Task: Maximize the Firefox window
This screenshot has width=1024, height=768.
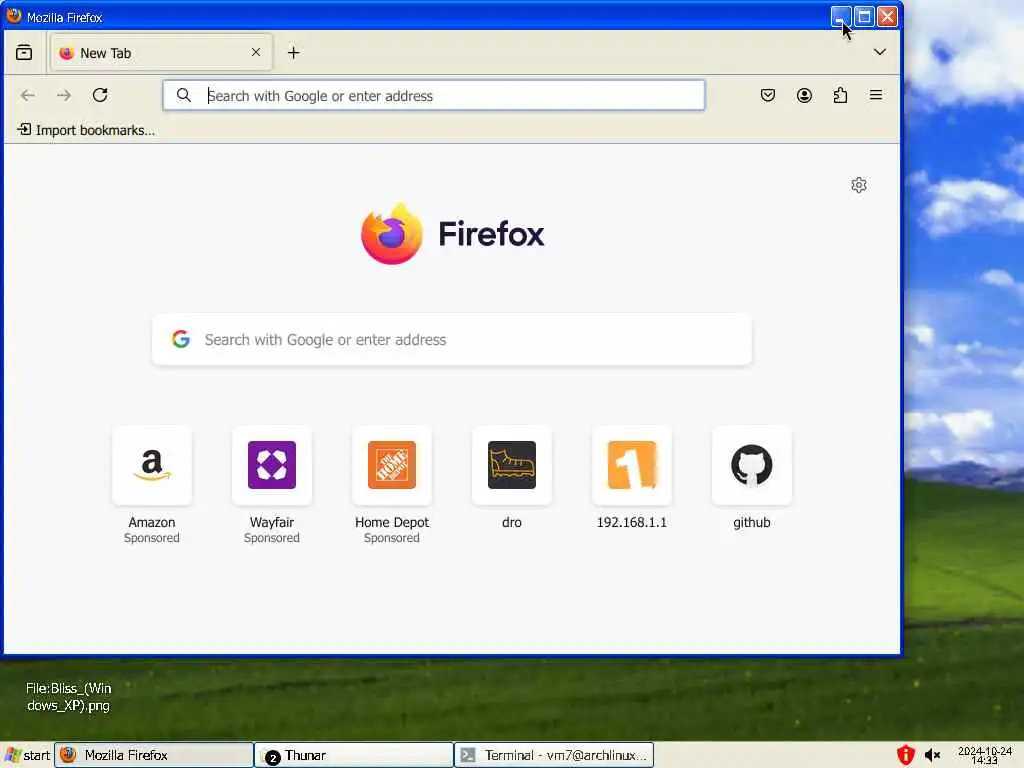Action: point(864,16)
